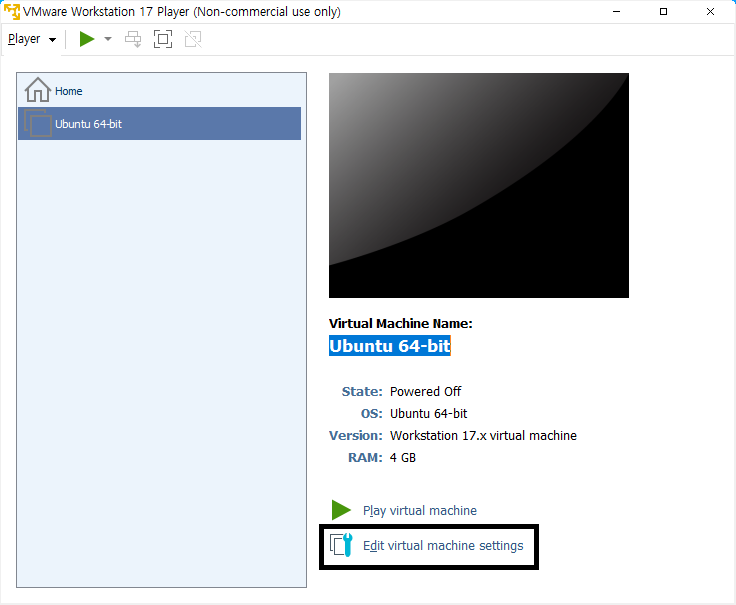The height and width of the screenshot is (605, 736).
Task: Minimize the VMware Player window
Action: tap(617, 11)
